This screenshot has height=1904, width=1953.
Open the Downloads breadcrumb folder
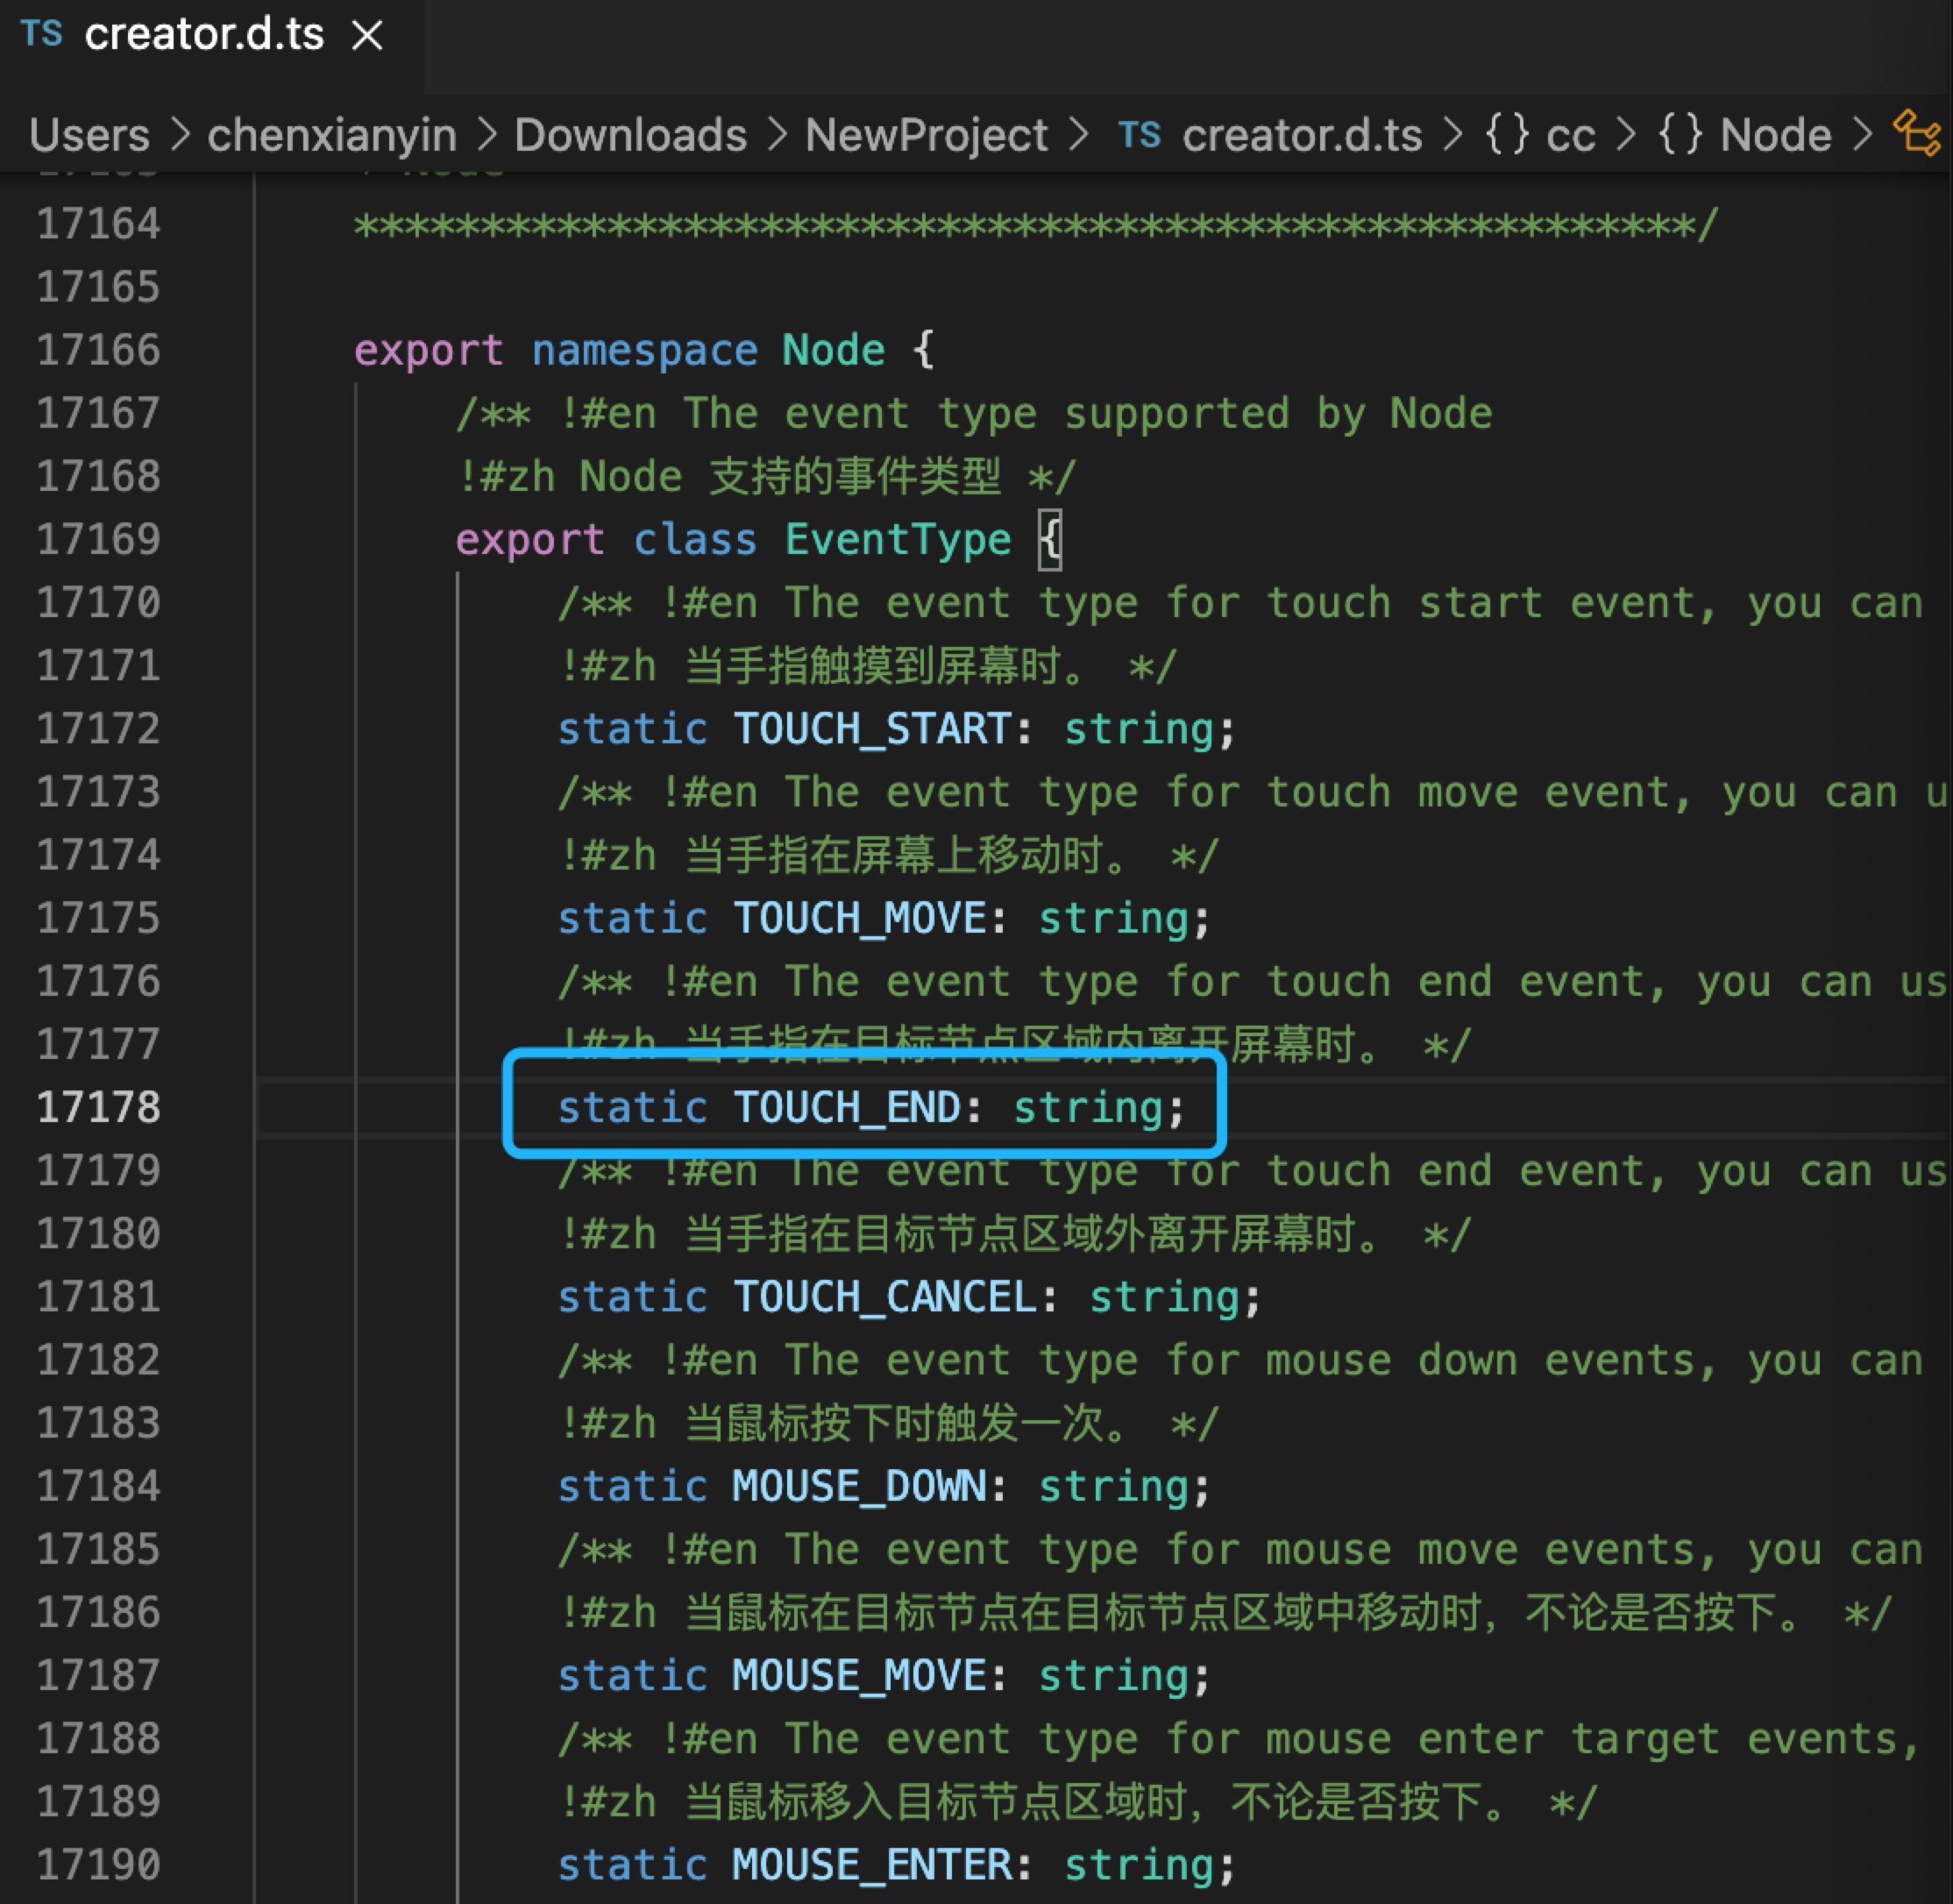pos(630,135)
